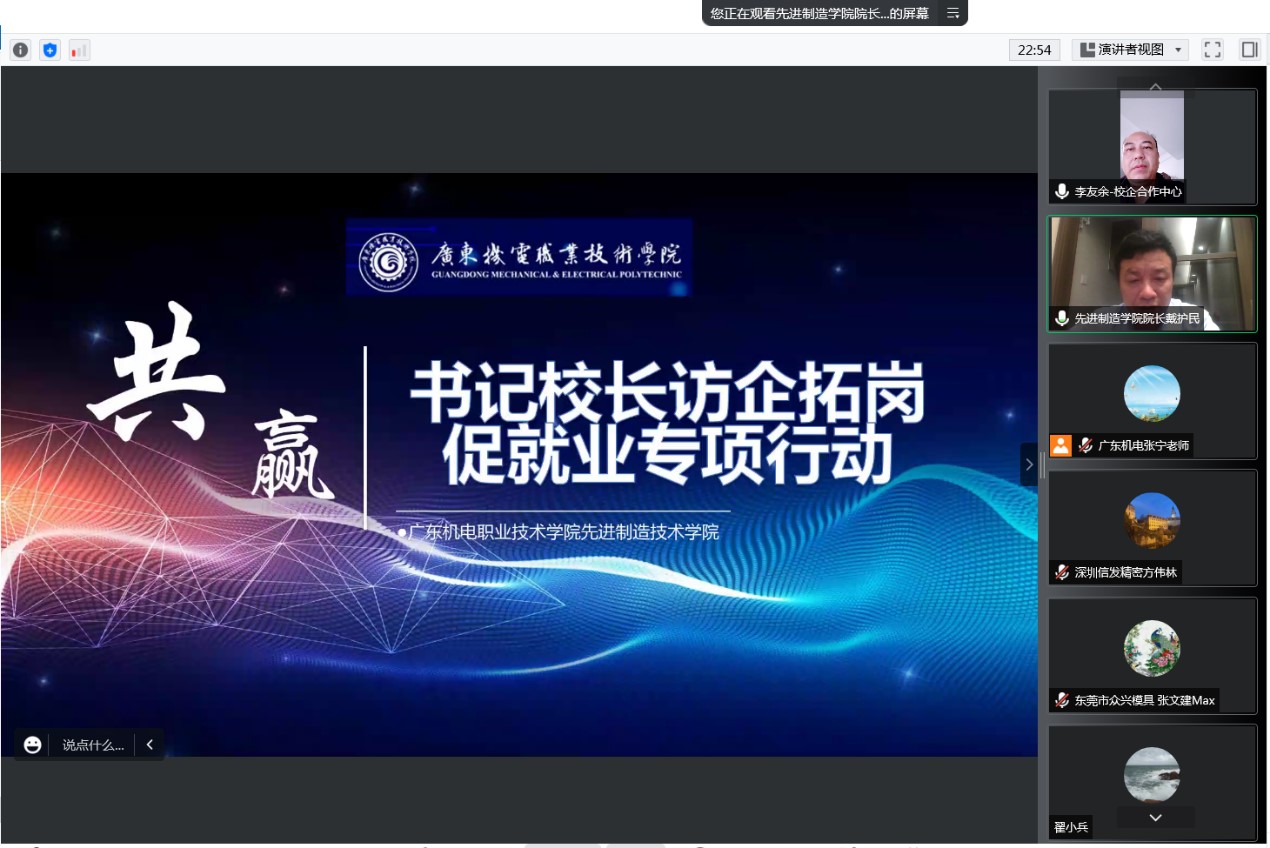Check the network signal bars icon
The image size is (1270, 848).
(x=79, y=50)
